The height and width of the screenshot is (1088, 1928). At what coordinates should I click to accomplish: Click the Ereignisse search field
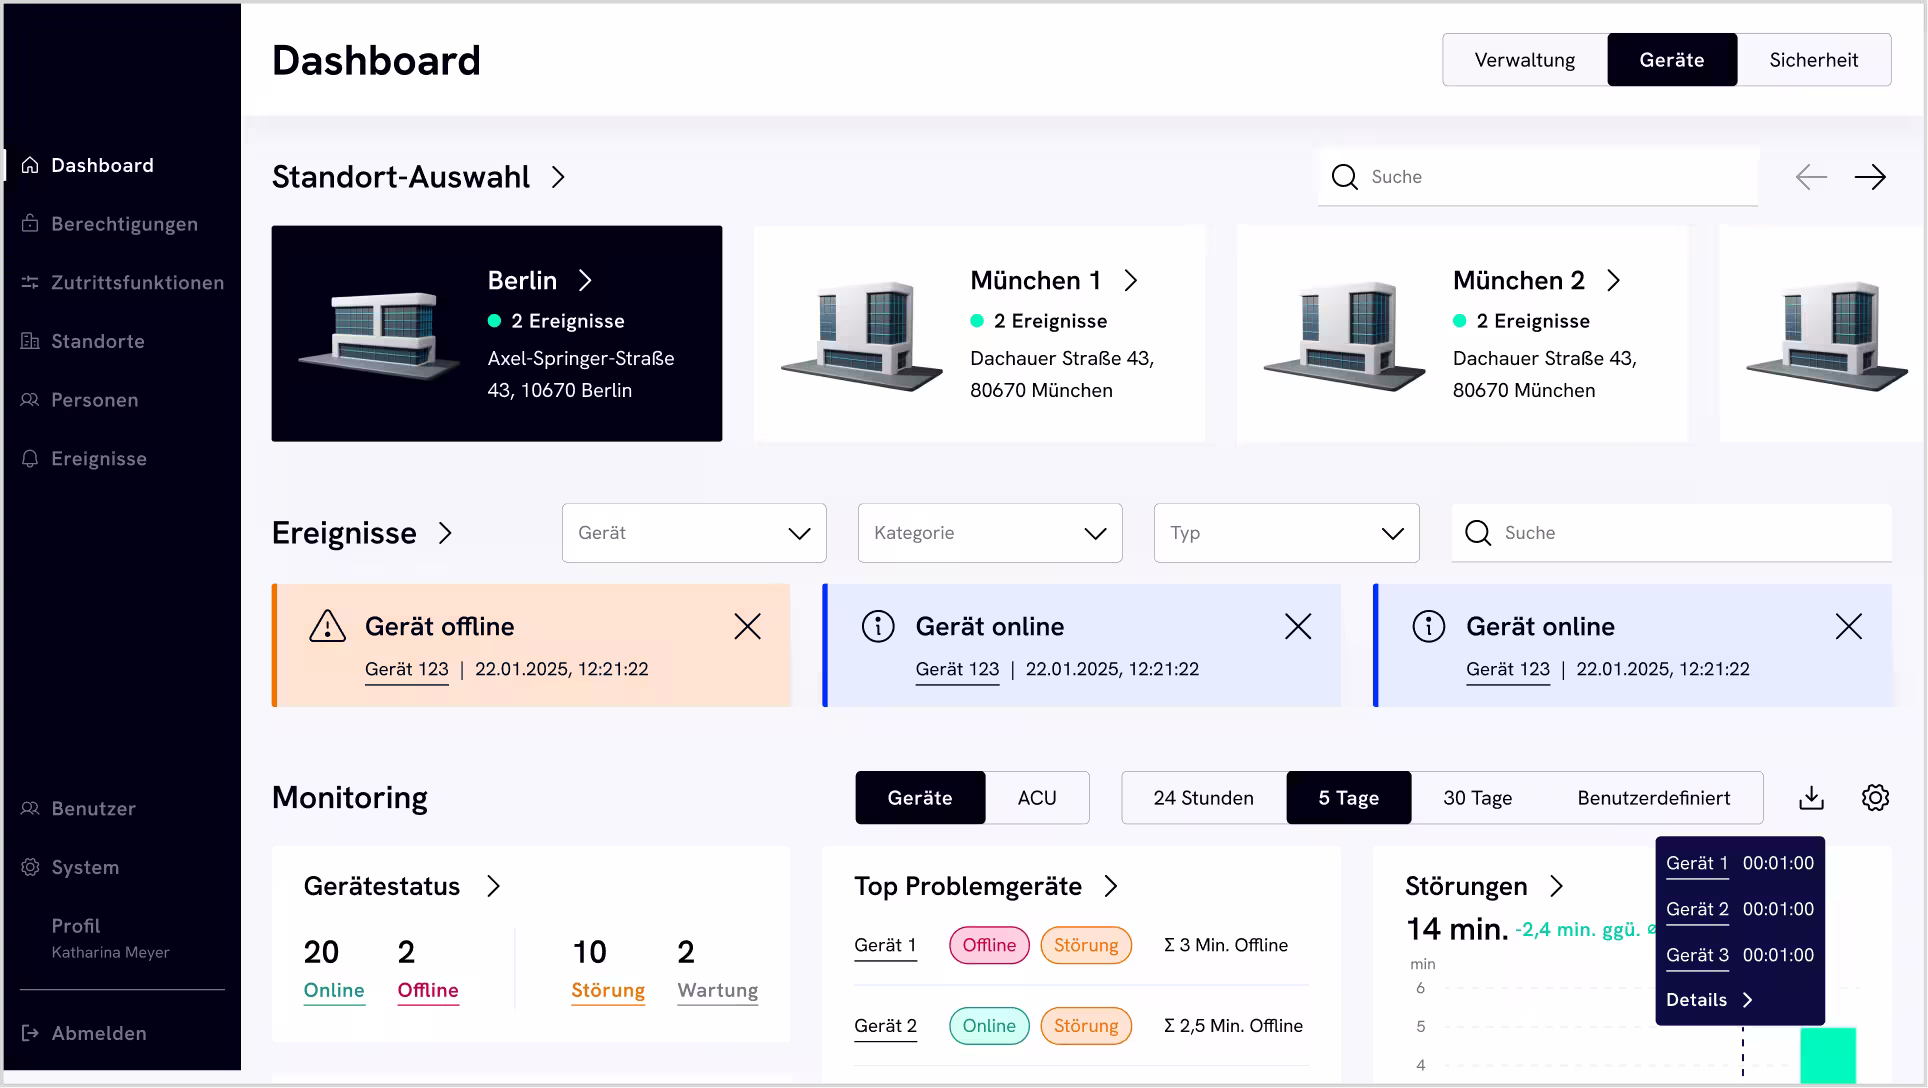(1671, 533)
